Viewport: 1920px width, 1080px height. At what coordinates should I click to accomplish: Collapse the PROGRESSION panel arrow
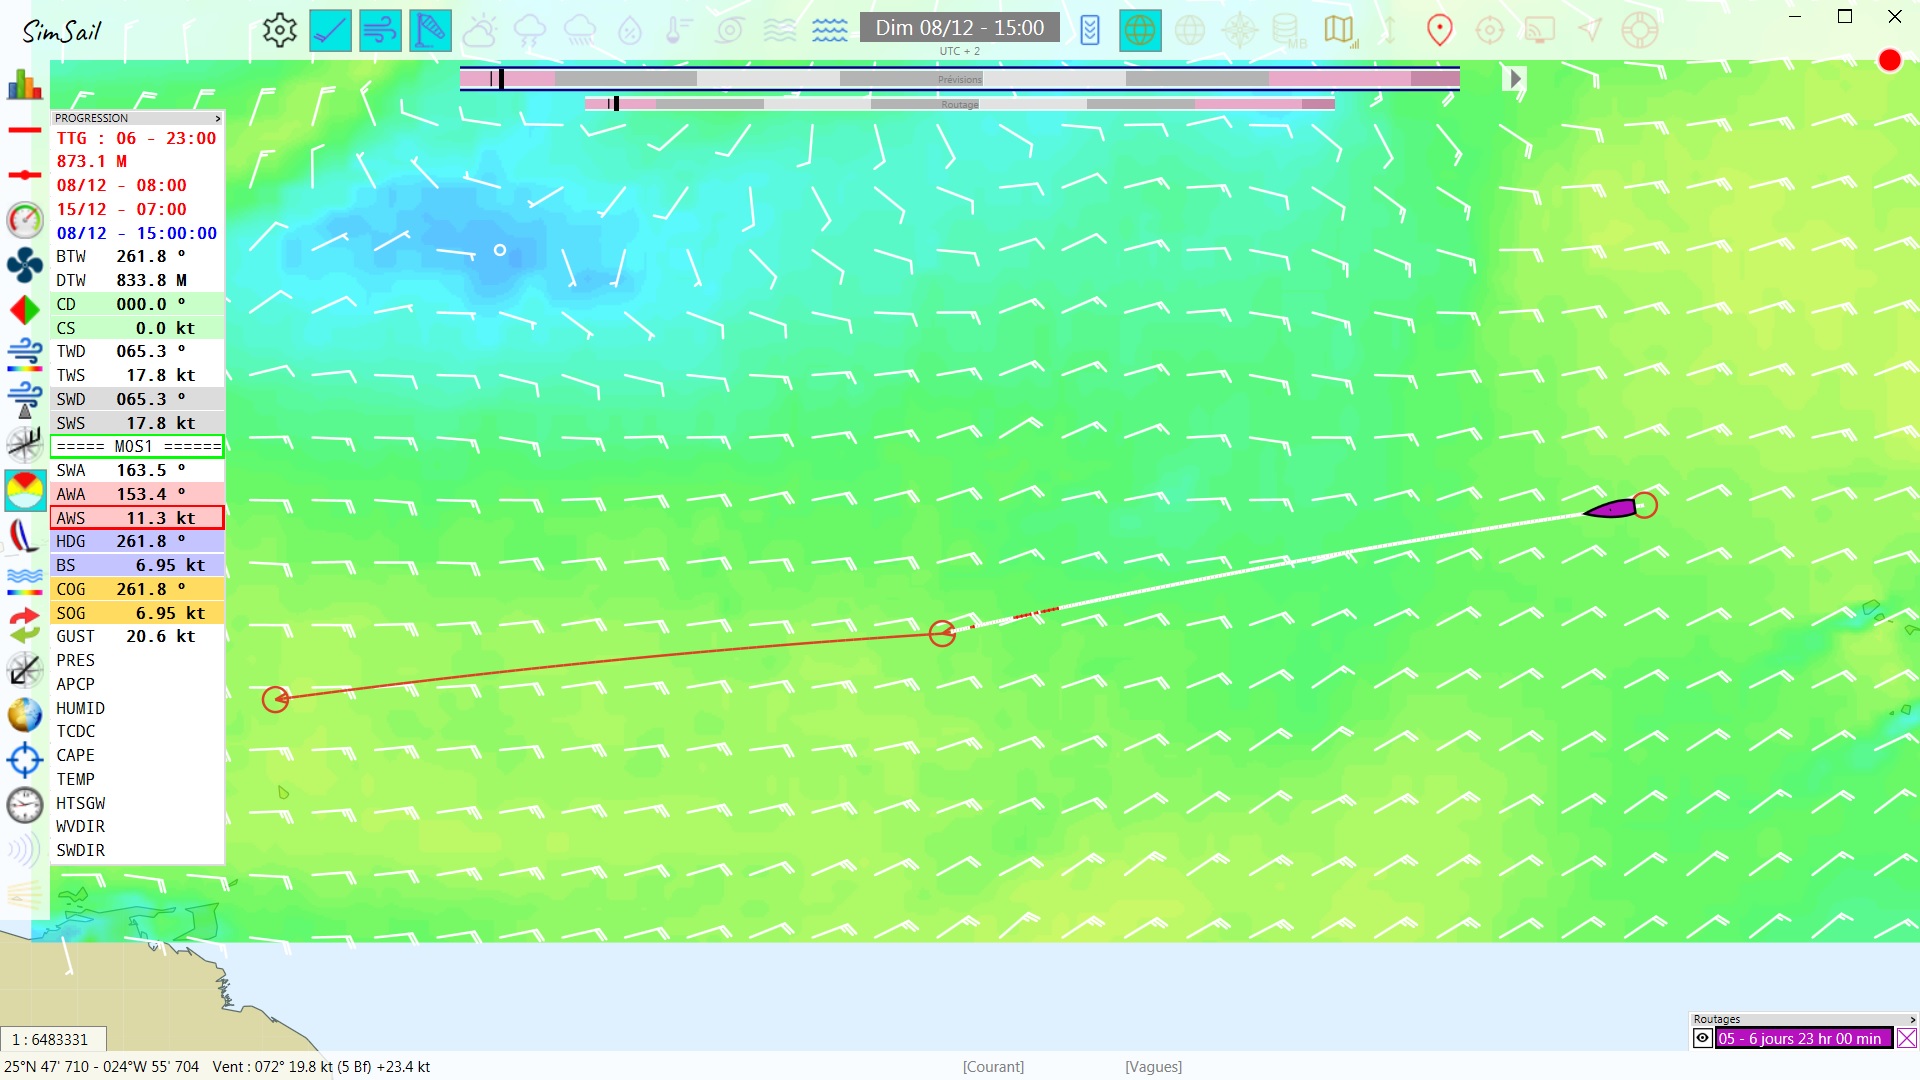click(217, 118)
